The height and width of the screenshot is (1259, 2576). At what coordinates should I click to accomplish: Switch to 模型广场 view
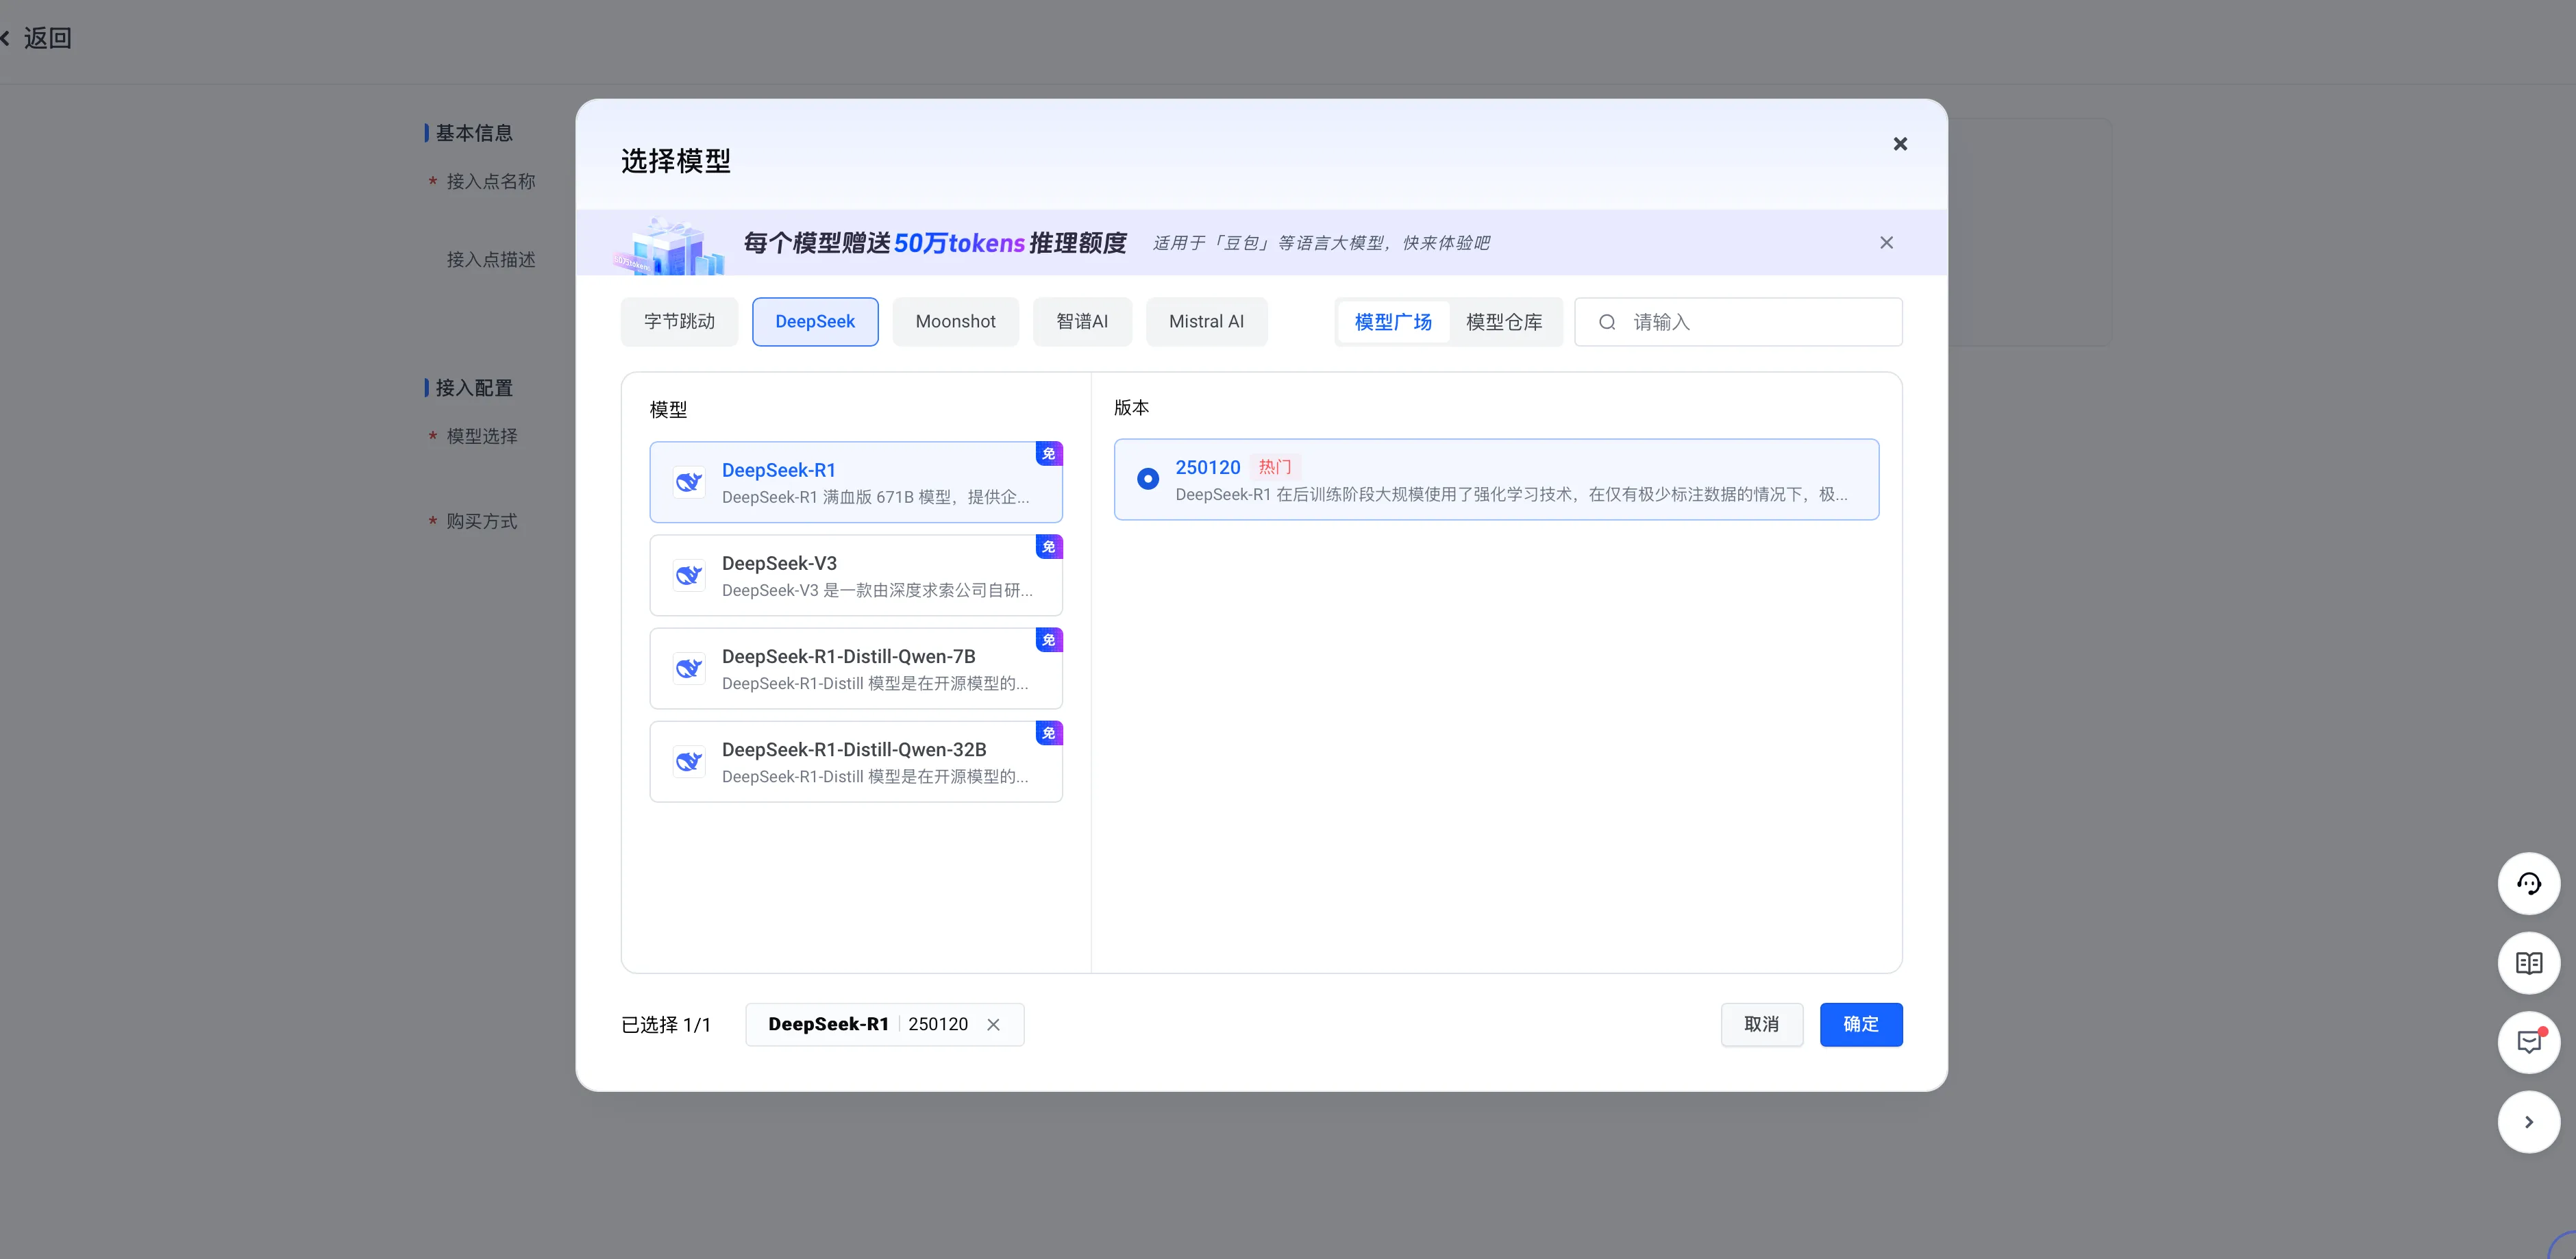click(x=1392, y=321)
